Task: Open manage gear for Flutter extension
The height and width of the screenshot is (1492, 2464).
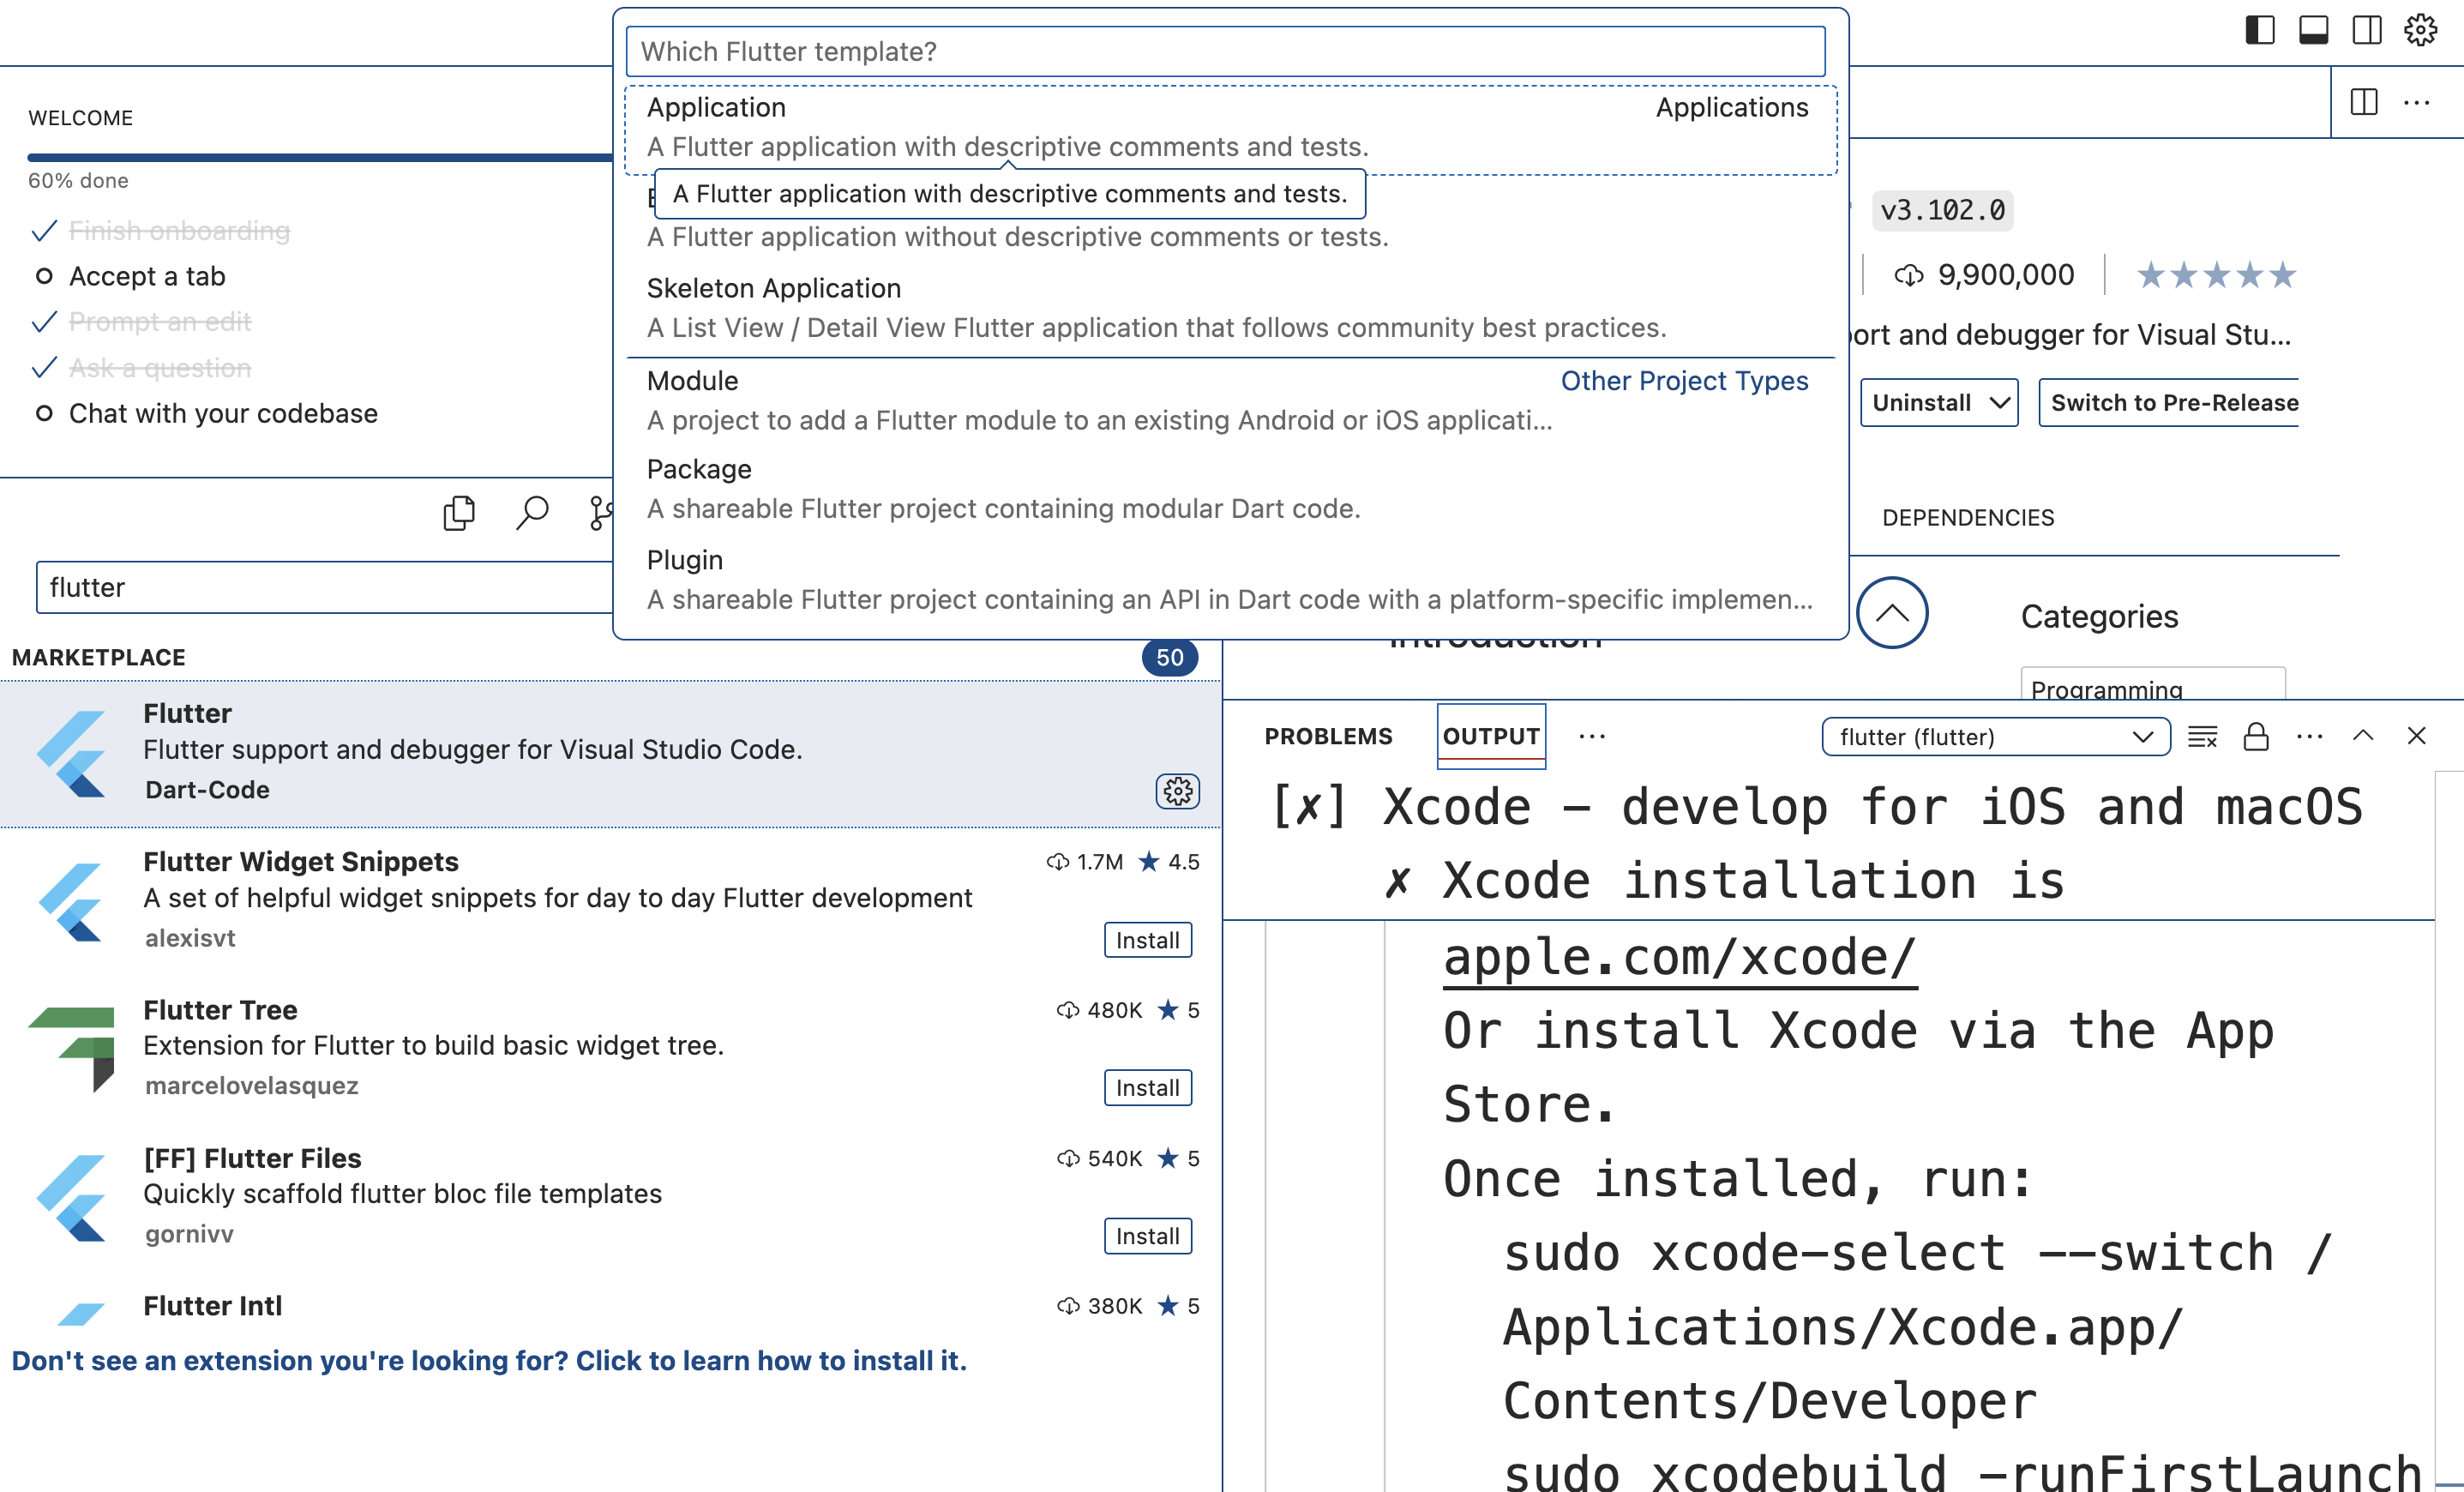Action: coord(1178,791)
